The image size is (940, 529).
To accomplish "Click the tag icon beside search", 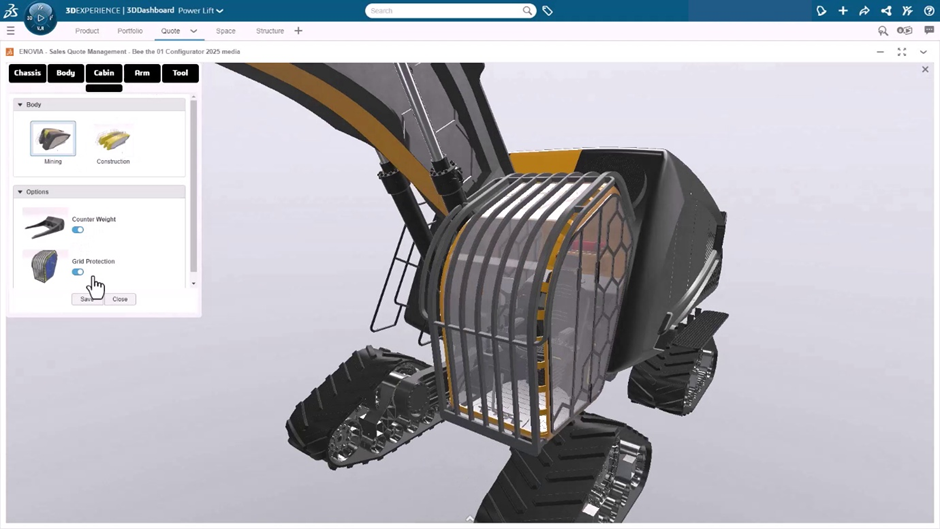I will click(x=548, y=11).
